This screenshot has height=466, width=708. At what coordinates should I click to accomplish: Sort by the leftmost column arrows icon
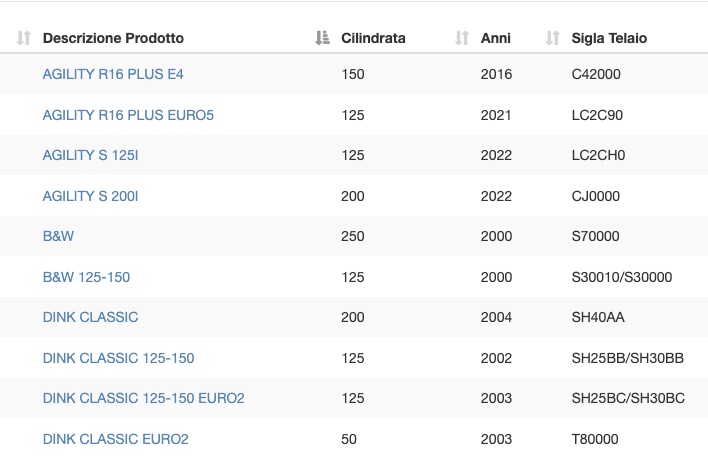point(23,38)
